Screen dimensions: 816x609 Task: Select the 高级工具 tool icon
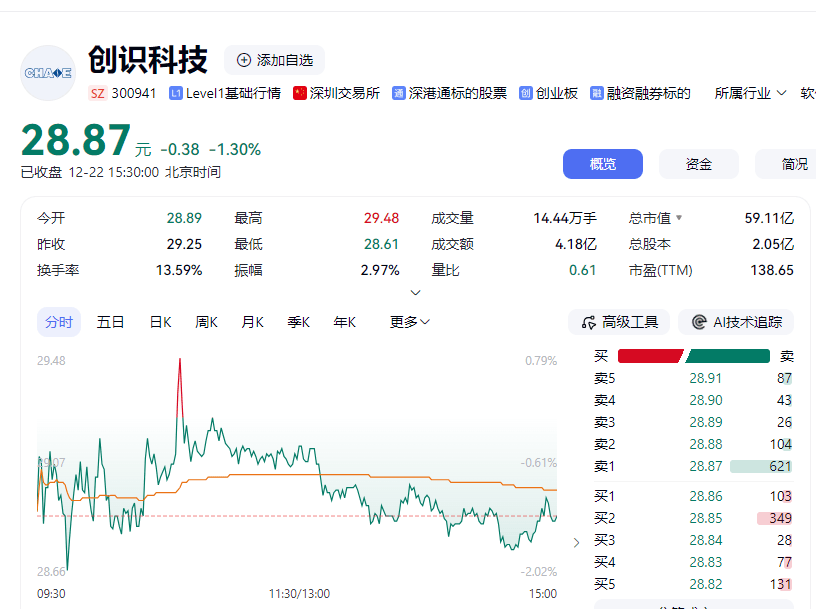(591, 322)
